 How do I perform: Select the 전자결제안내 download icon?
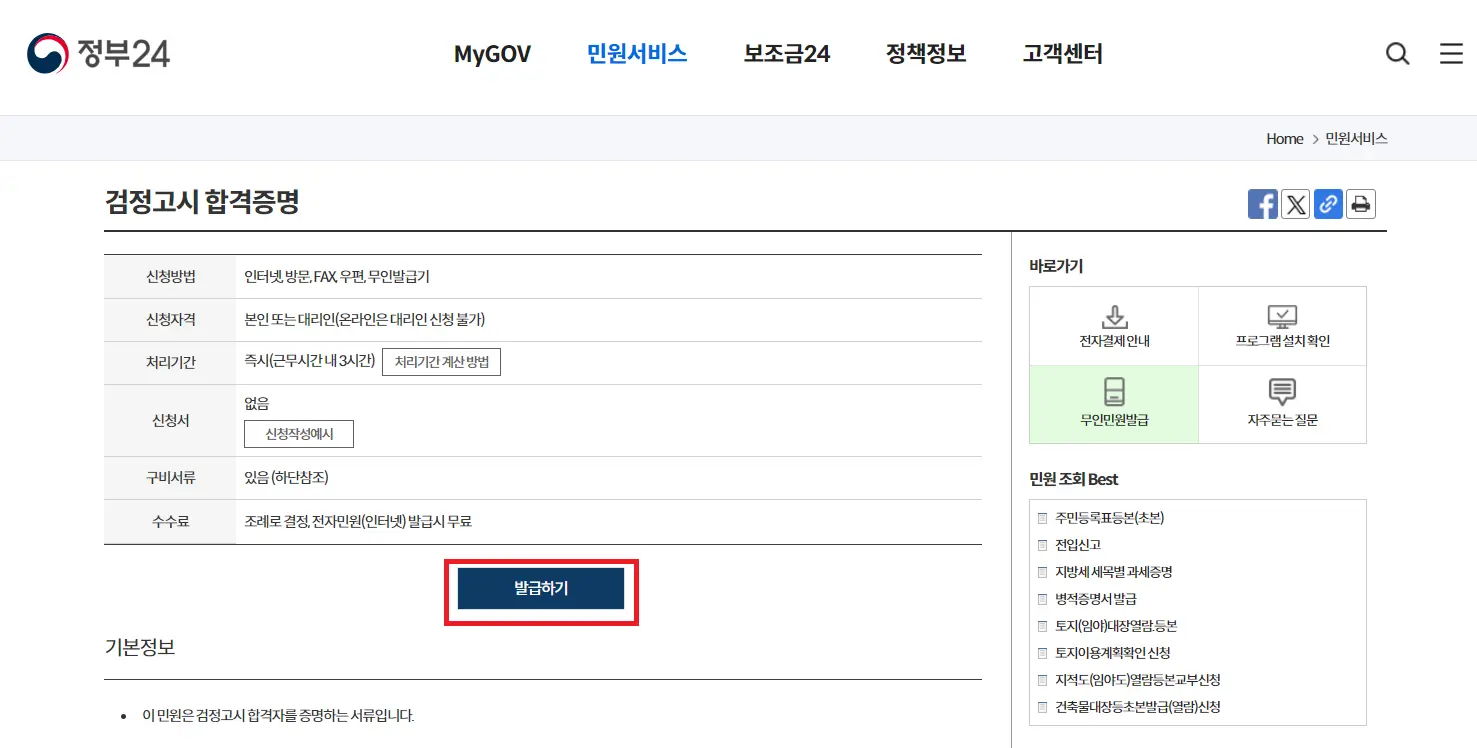(x=1113, y=314)
